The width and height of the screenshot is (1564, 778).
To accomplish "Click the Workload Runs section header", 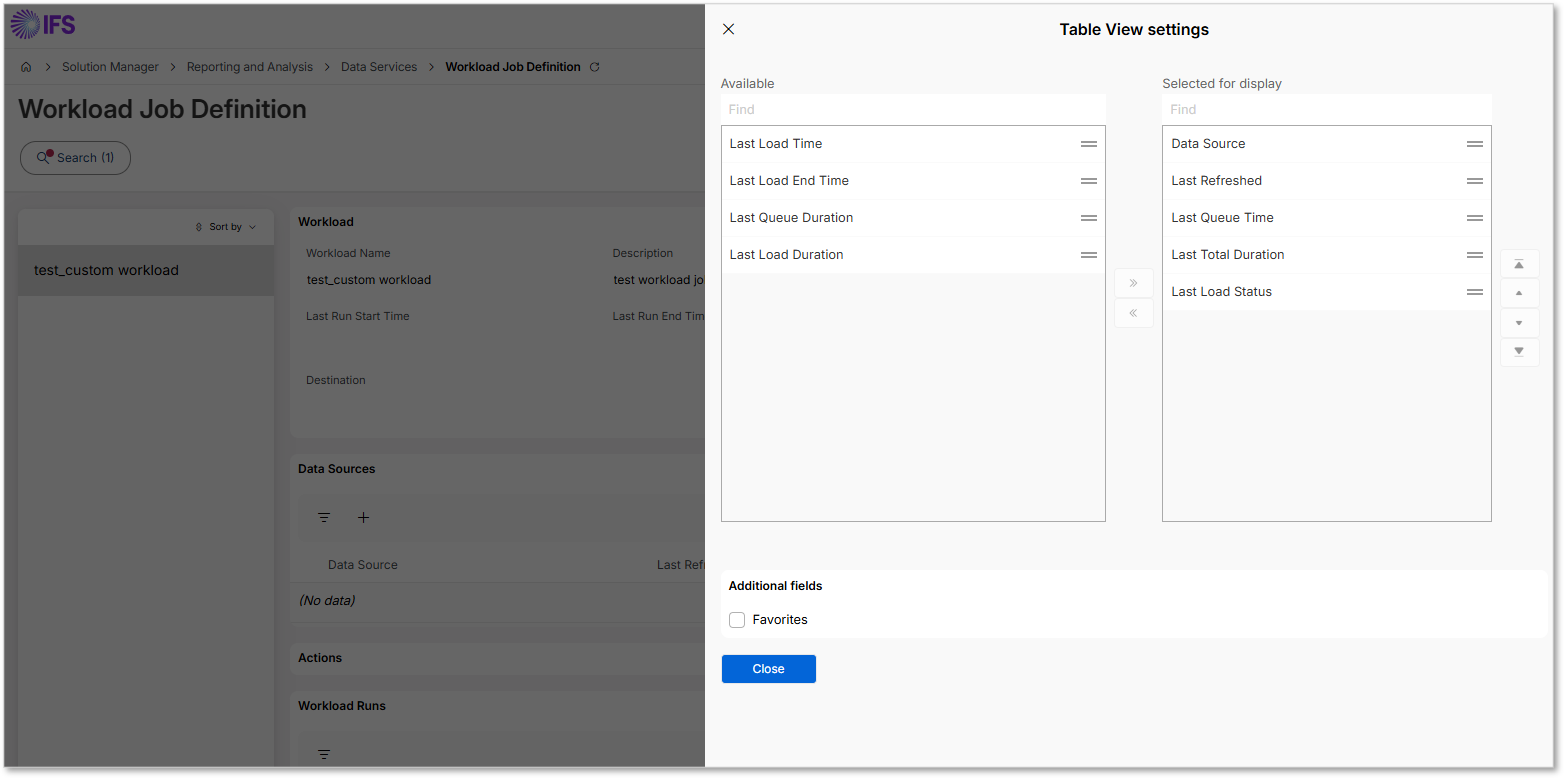I will click(x=342, y=706).
